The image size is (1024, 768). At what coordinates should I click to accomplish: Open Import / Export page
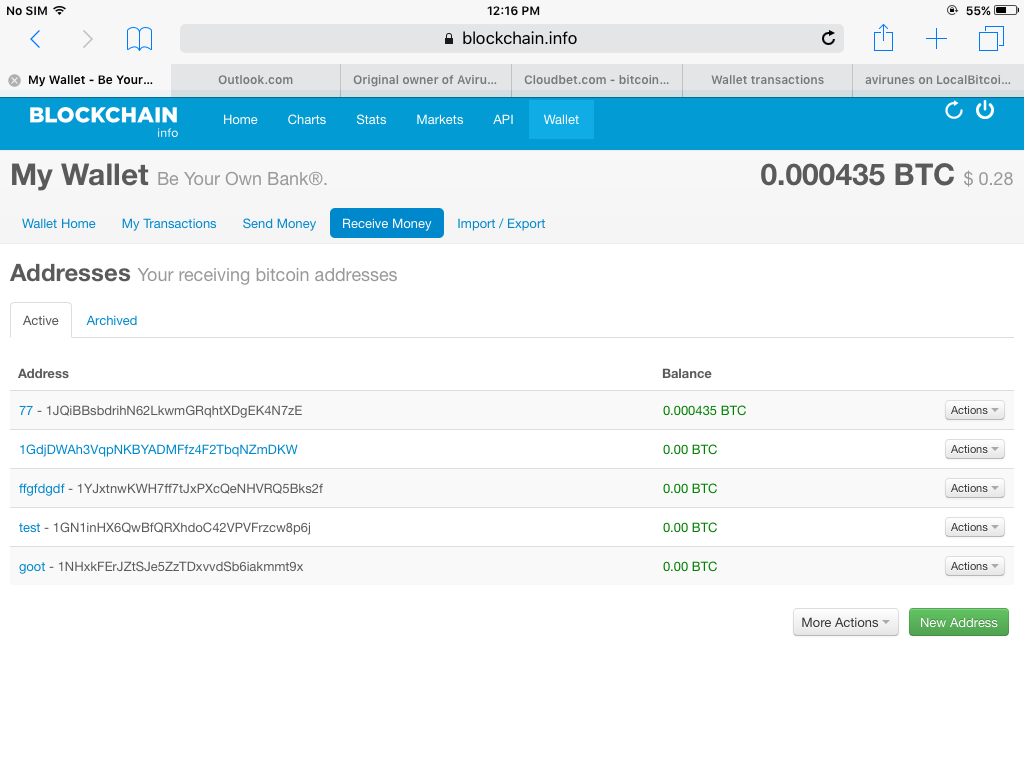[501, 224]
